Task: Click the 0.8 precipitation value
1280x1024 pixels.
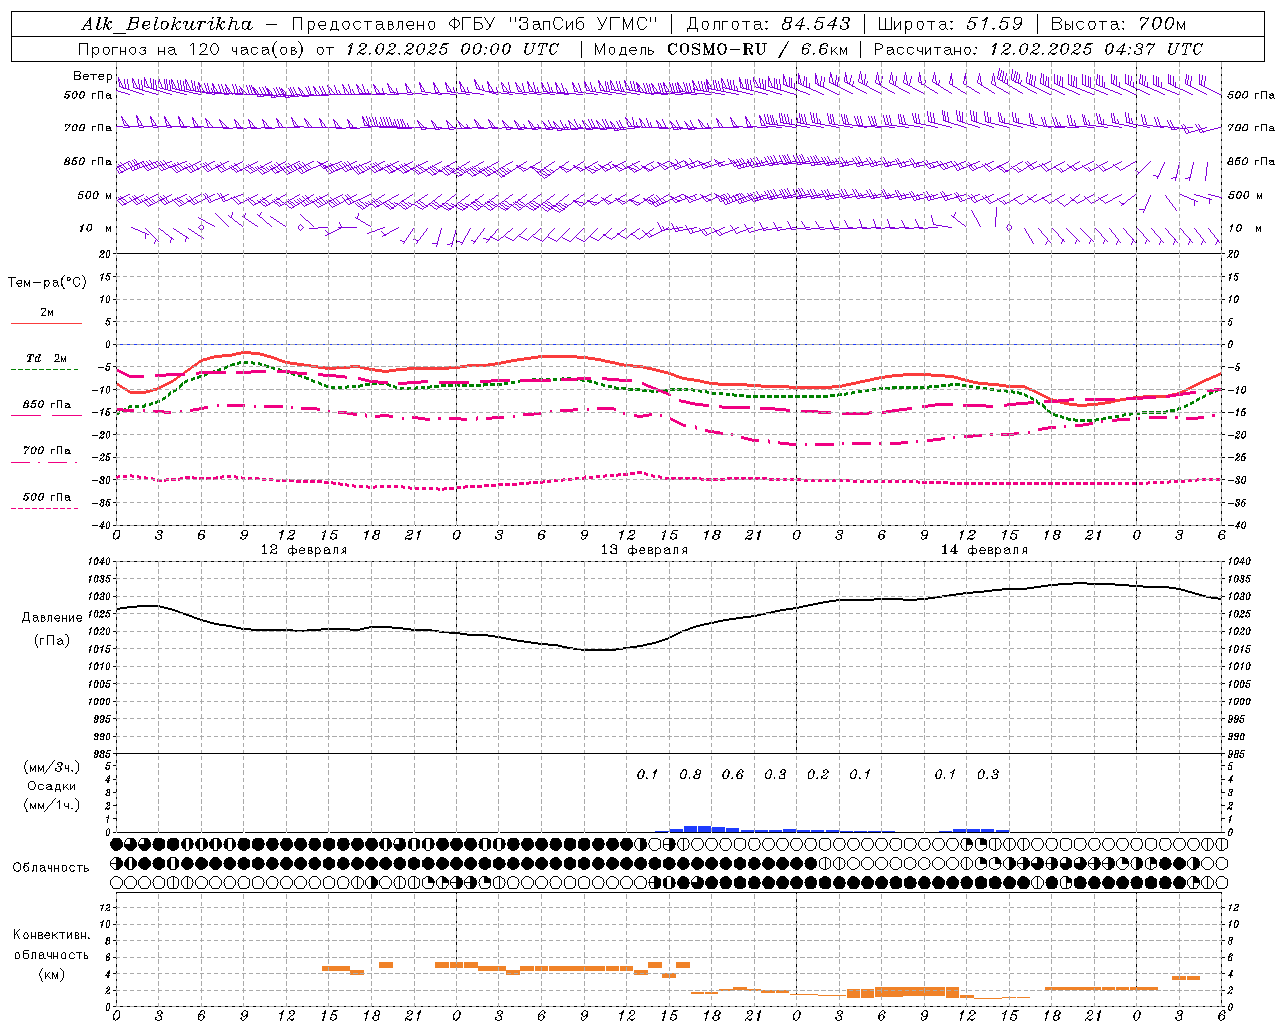Action: click(690, 774)
